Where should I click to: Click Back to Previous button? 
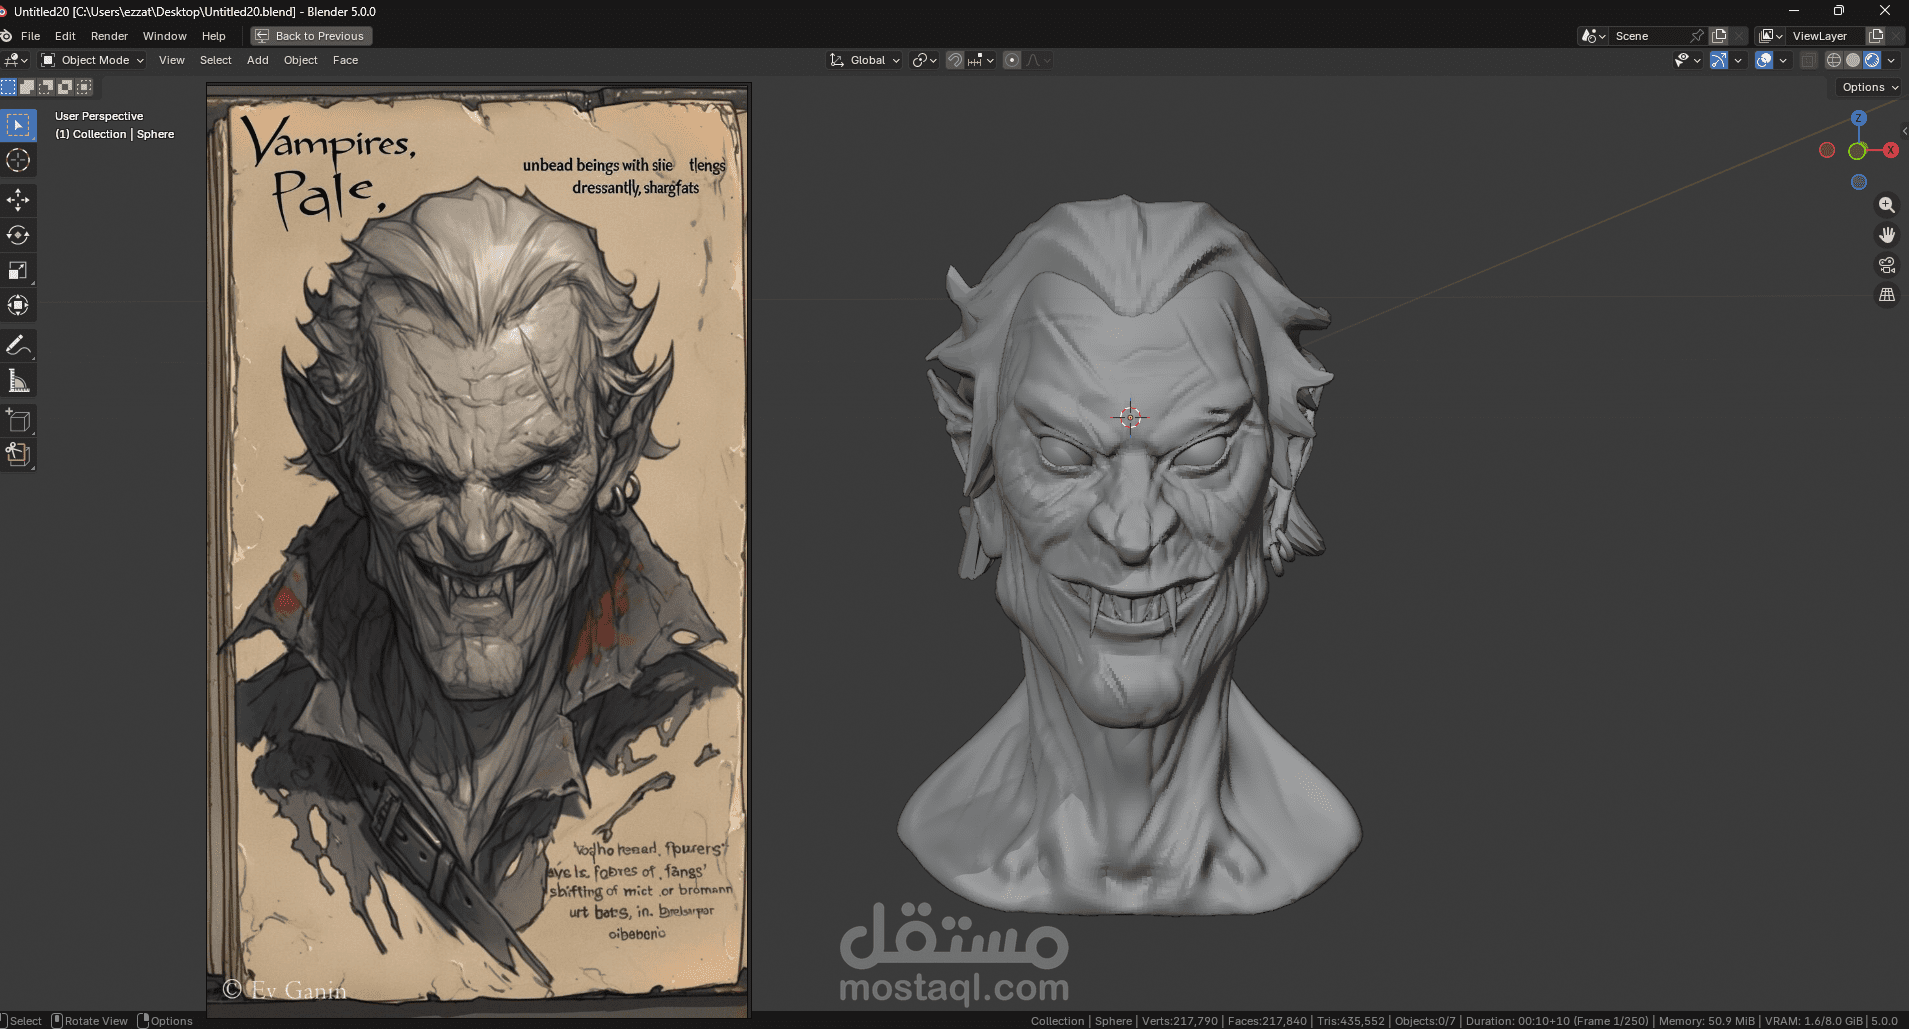coord(311,36)
